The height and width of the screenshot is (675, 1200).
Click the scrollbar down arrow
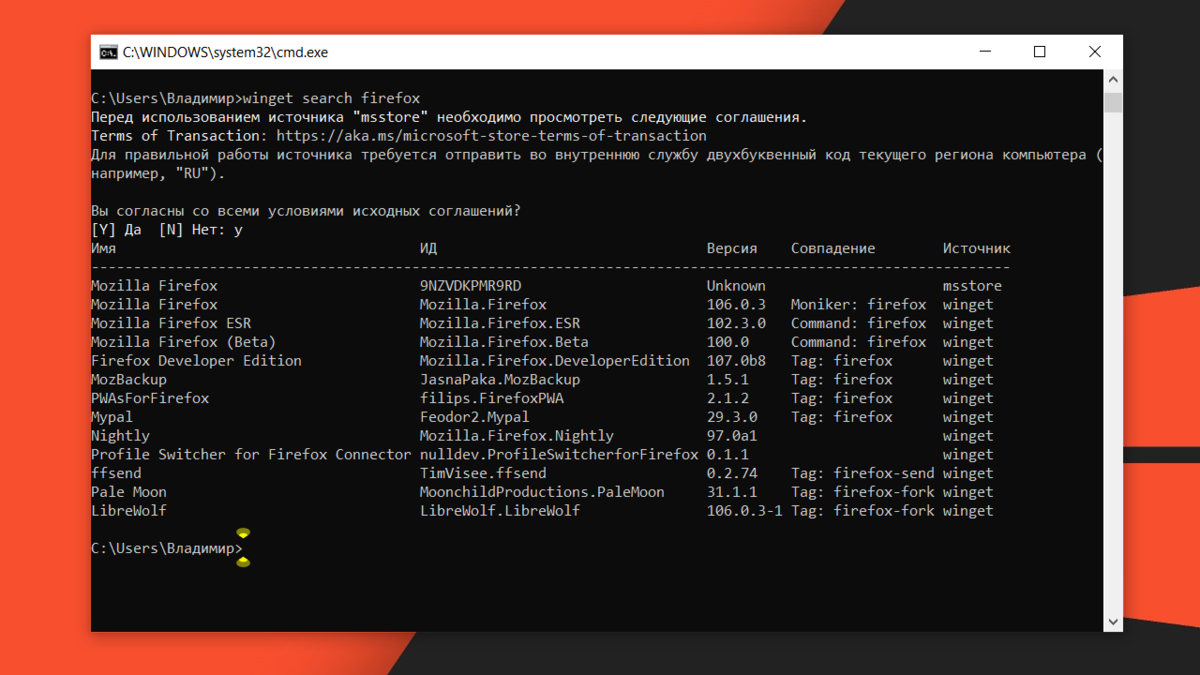click(x=1113, y=622)
